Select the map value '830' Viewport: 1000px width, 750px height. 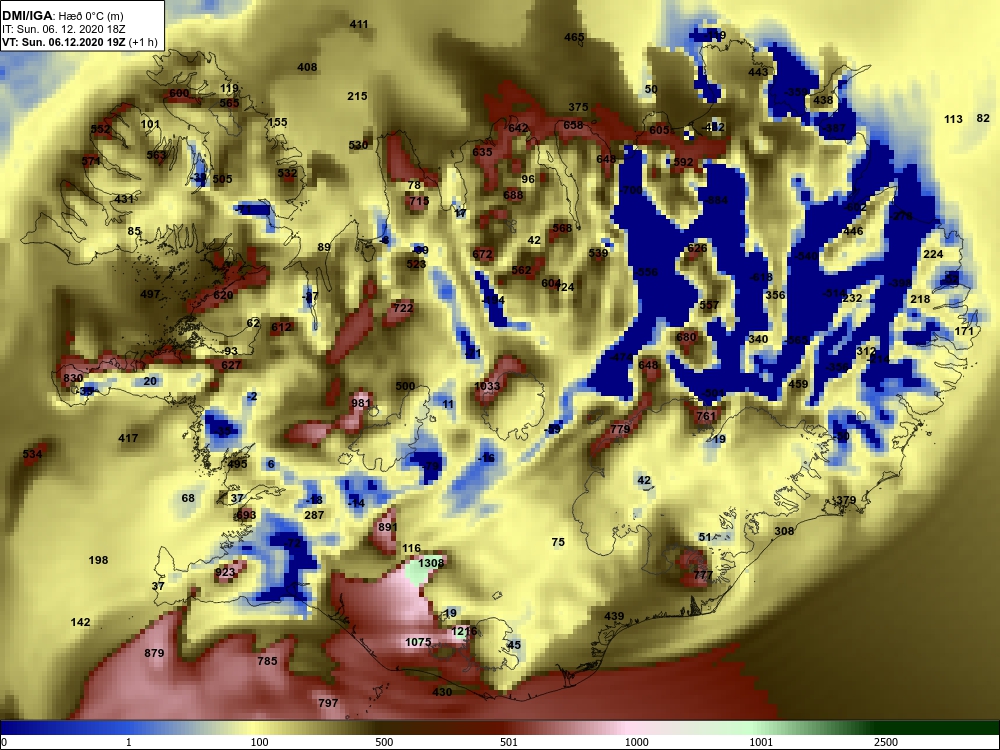tap(73, 378)
